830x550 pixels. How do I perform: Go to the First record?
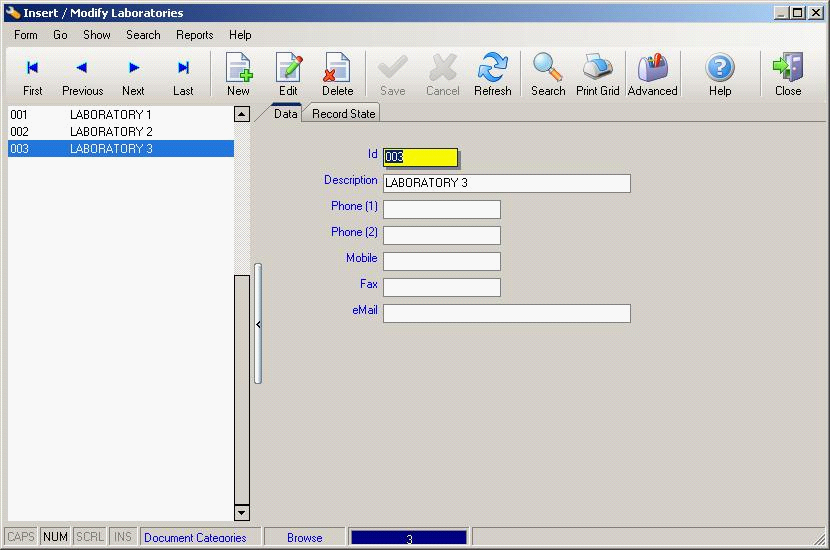coord(32,75)
